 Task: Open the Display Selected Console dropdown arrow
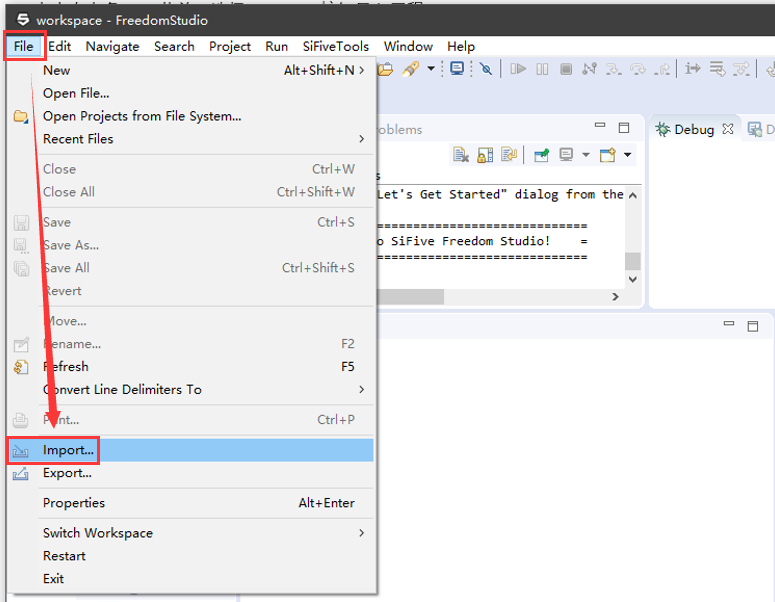tap(586, 155)
